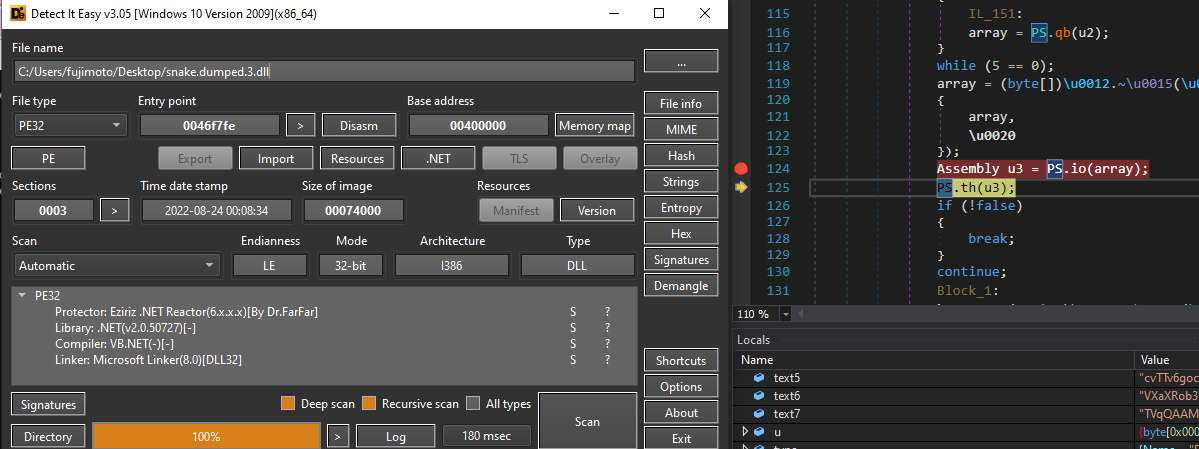
Task: Click the 'S' marker on the Protector row
Action: (573, 312)
